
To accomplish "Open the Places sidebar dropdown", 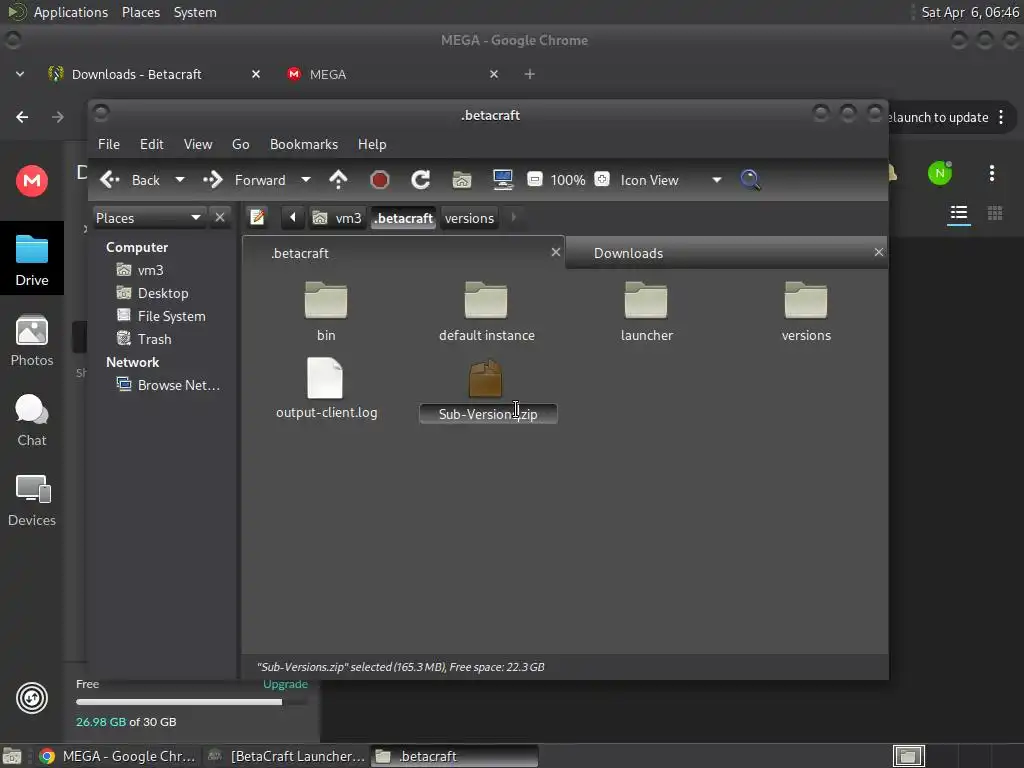I will pyautogui.click(x=149, y=217).
